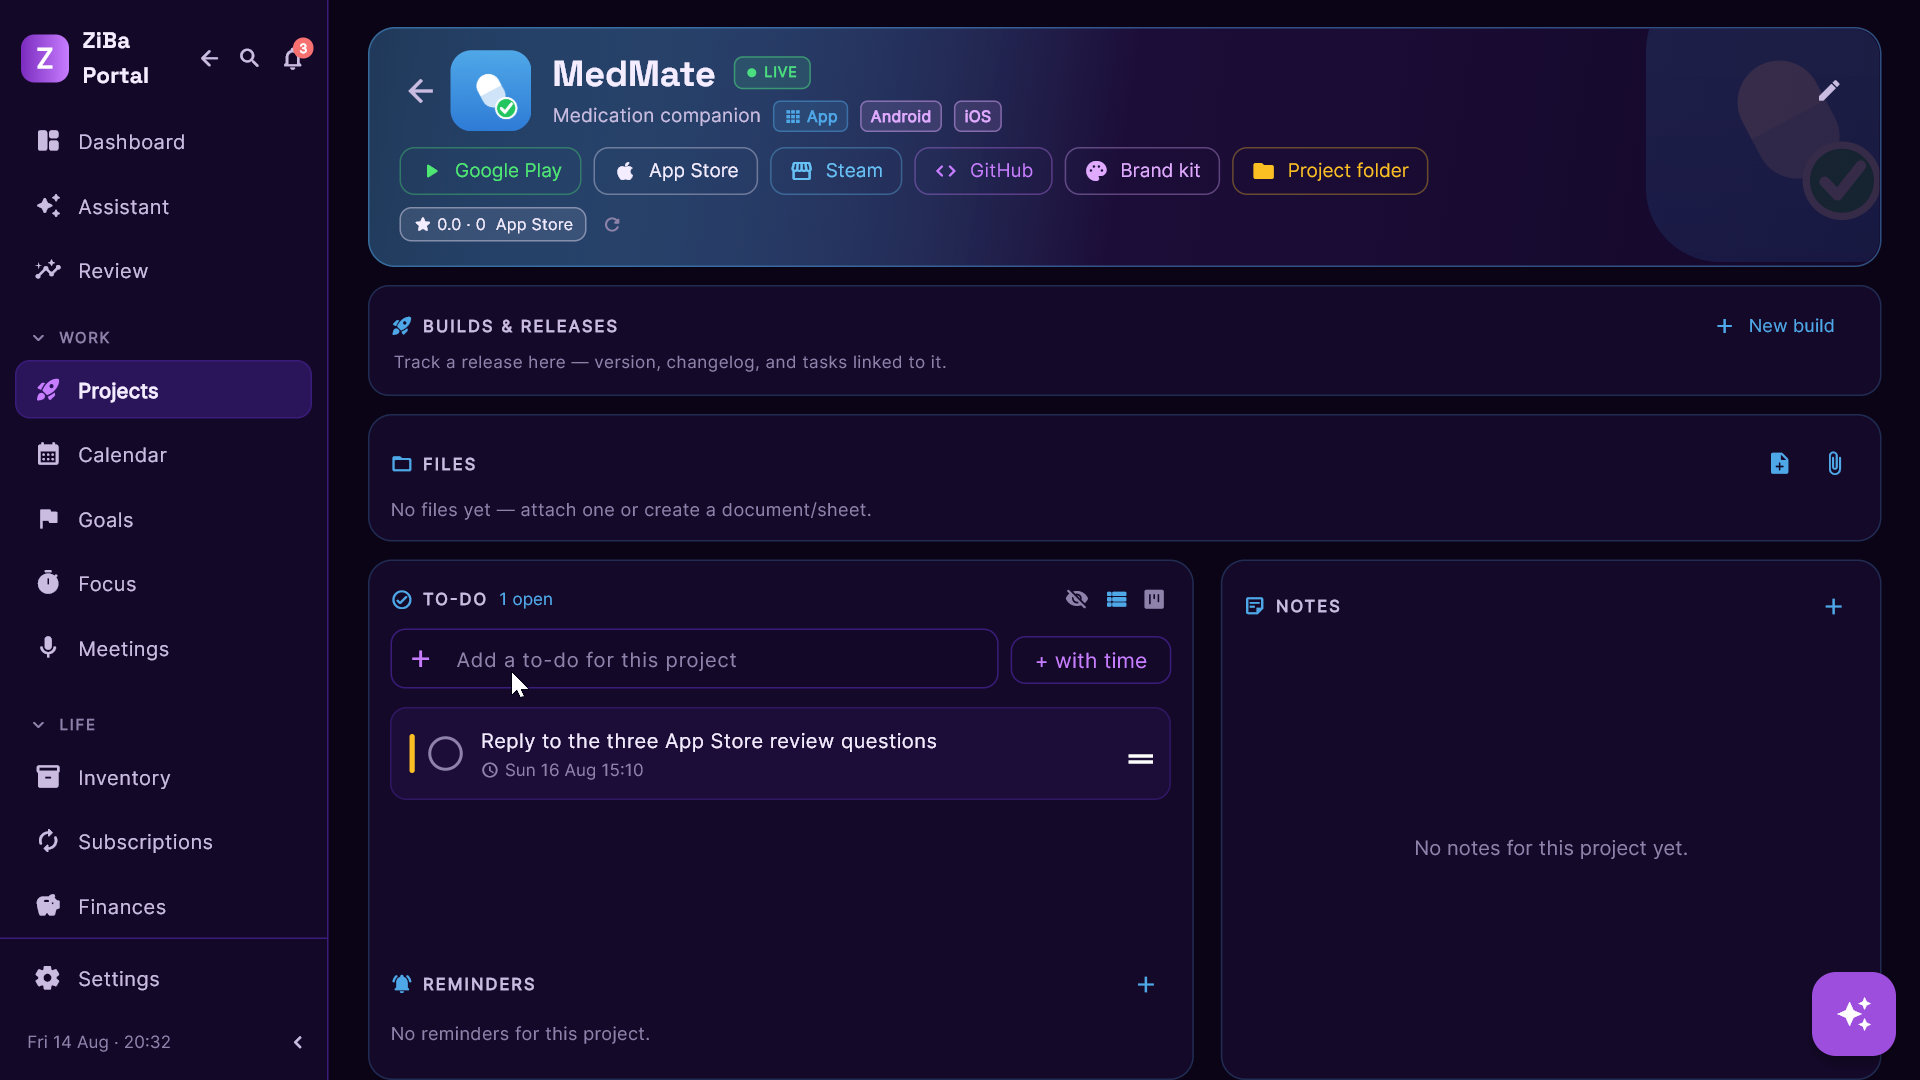1920x1080 pixels.
Task: Click the MedMate app icon
Action: tap(491, 91)
